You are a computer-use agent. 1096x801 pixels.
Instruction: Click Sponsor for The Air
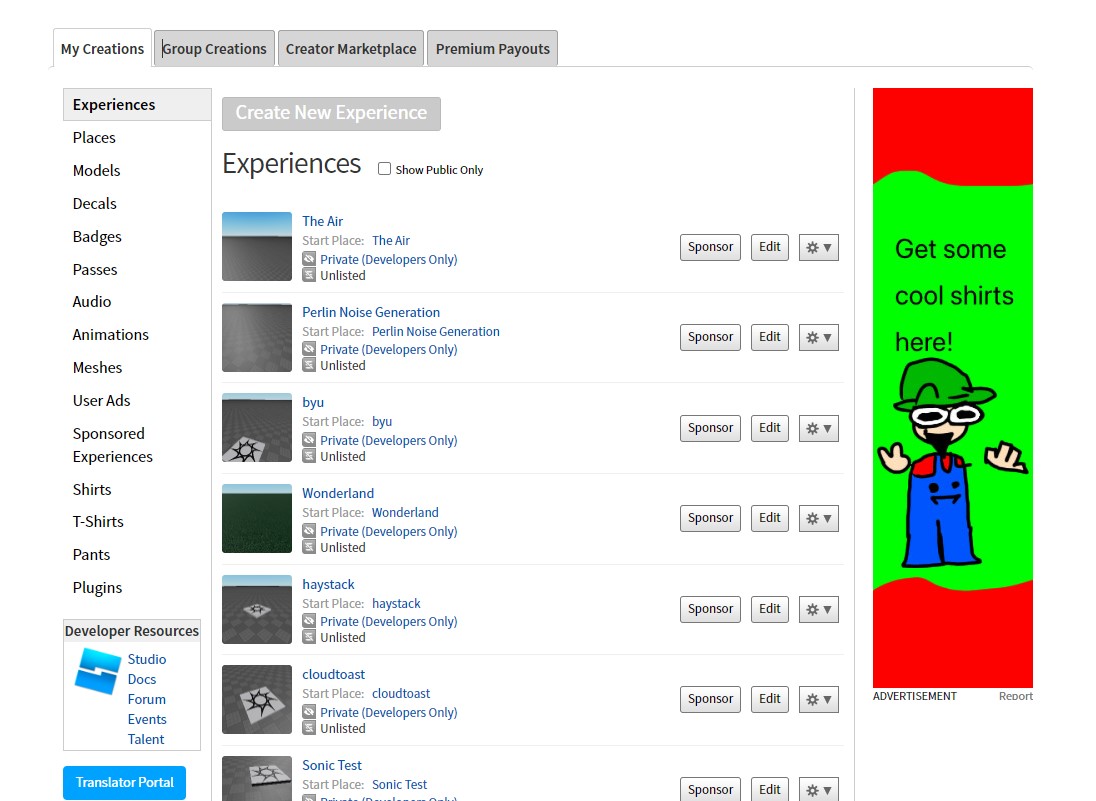coord(710,247)
